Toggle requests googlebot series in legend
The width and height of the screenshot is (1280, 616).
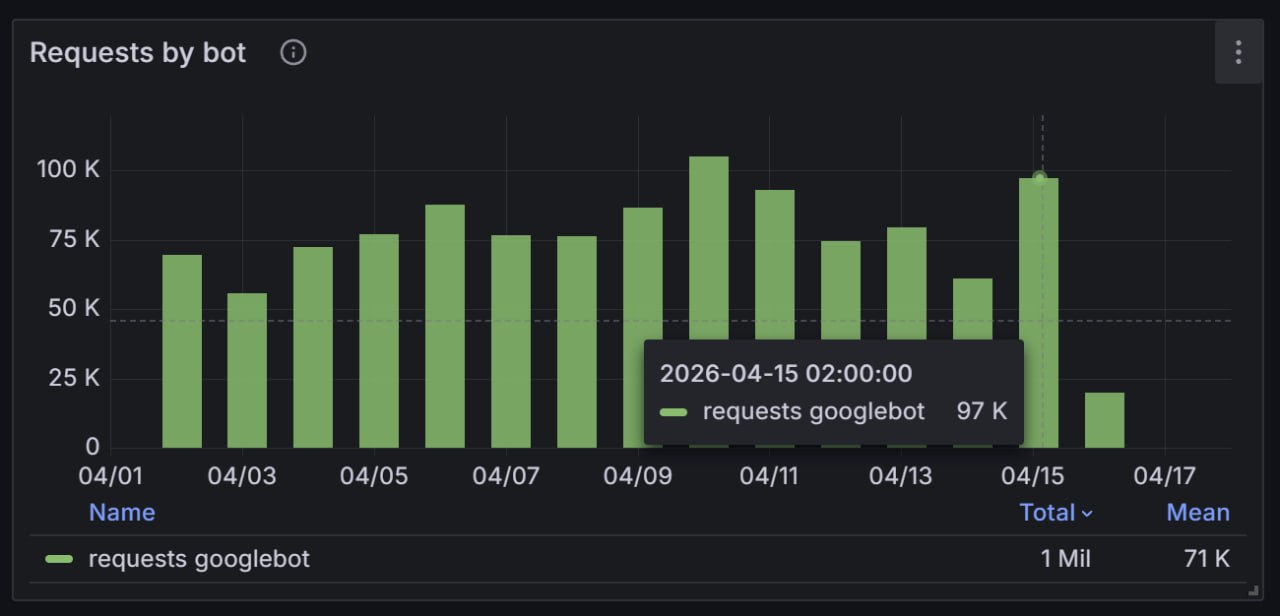(x=199, y=559)
